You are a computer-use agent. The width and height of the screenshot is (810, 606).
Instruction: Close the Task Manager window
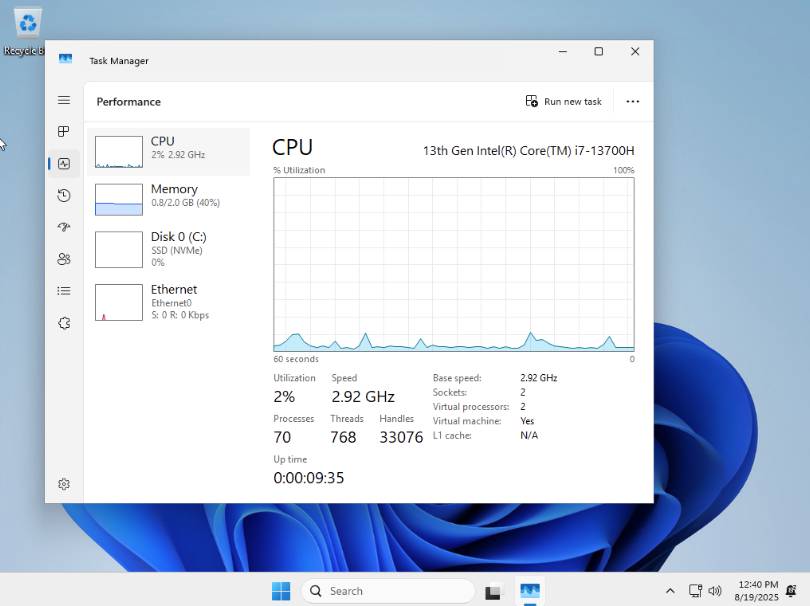pyautogui.click(x=635, y=52)
